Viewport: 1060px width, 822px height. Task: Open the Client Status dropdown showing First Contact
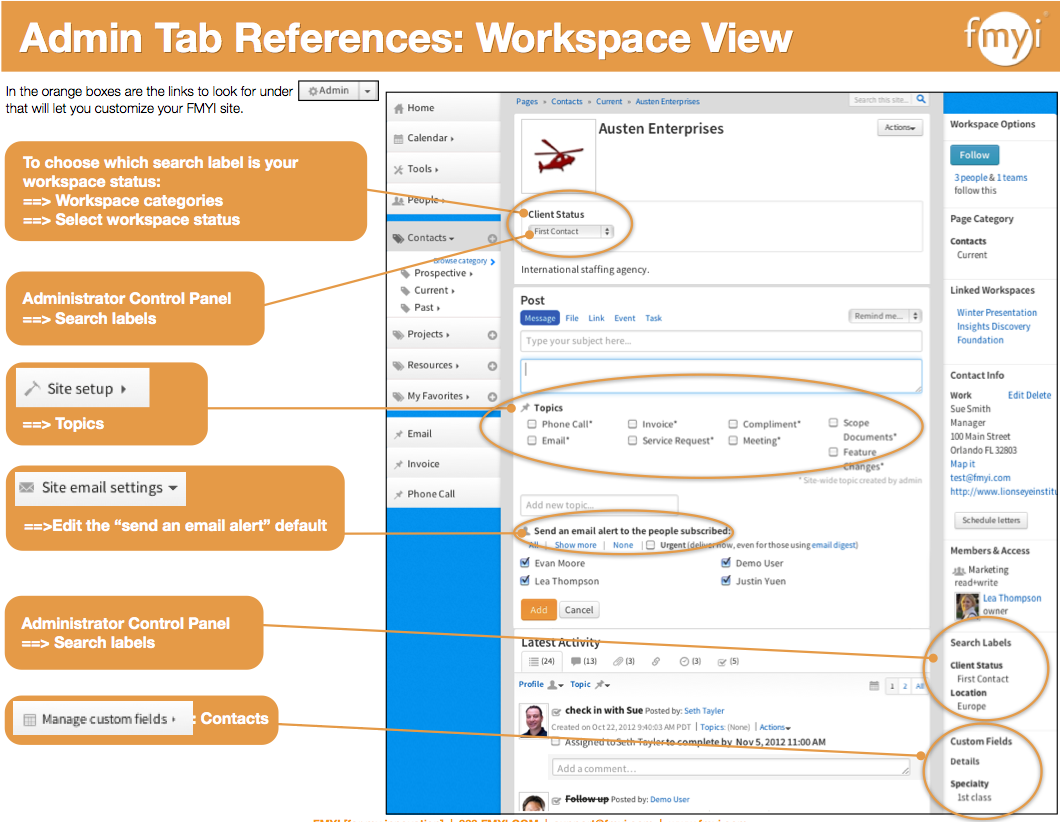(x=569, y=230)
